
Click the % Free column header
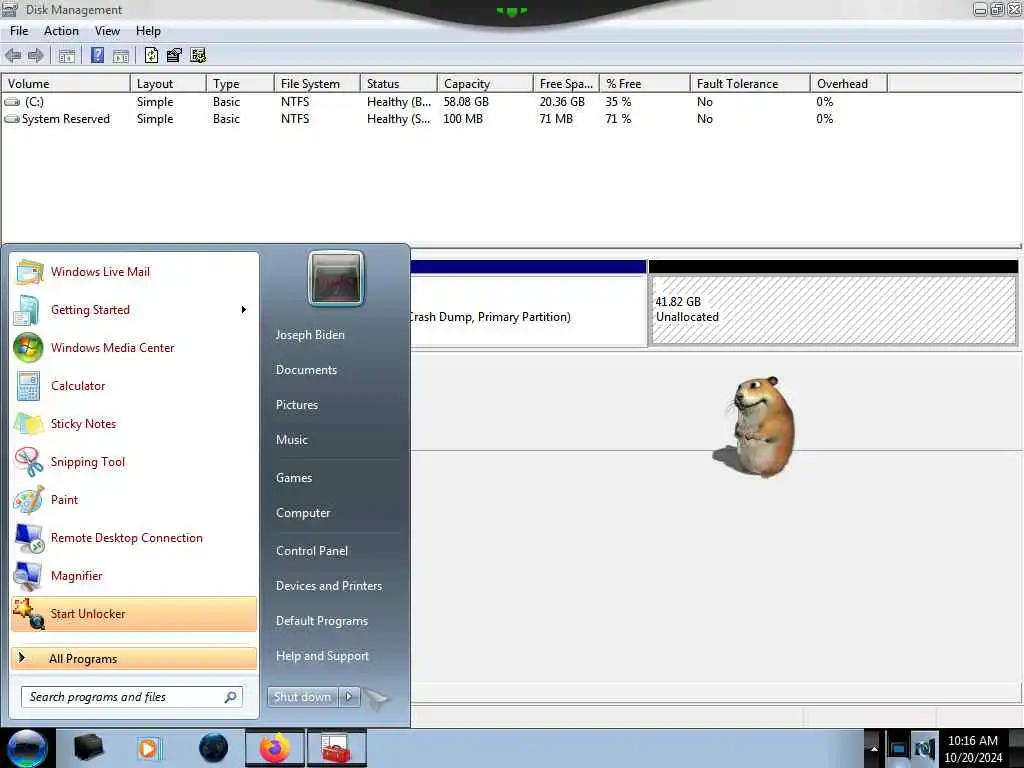[x=645, y=84]
